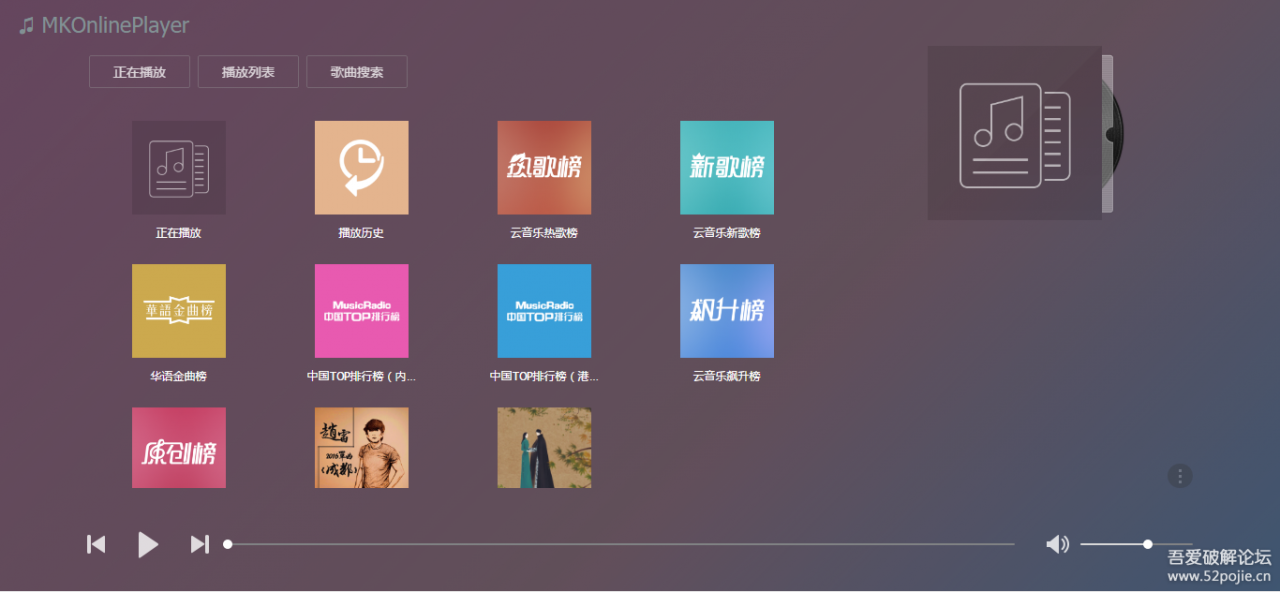1280x592 pixels.
Task: Click the MKOnlinePlayer logo title
Action: click(x=104, y=25)
